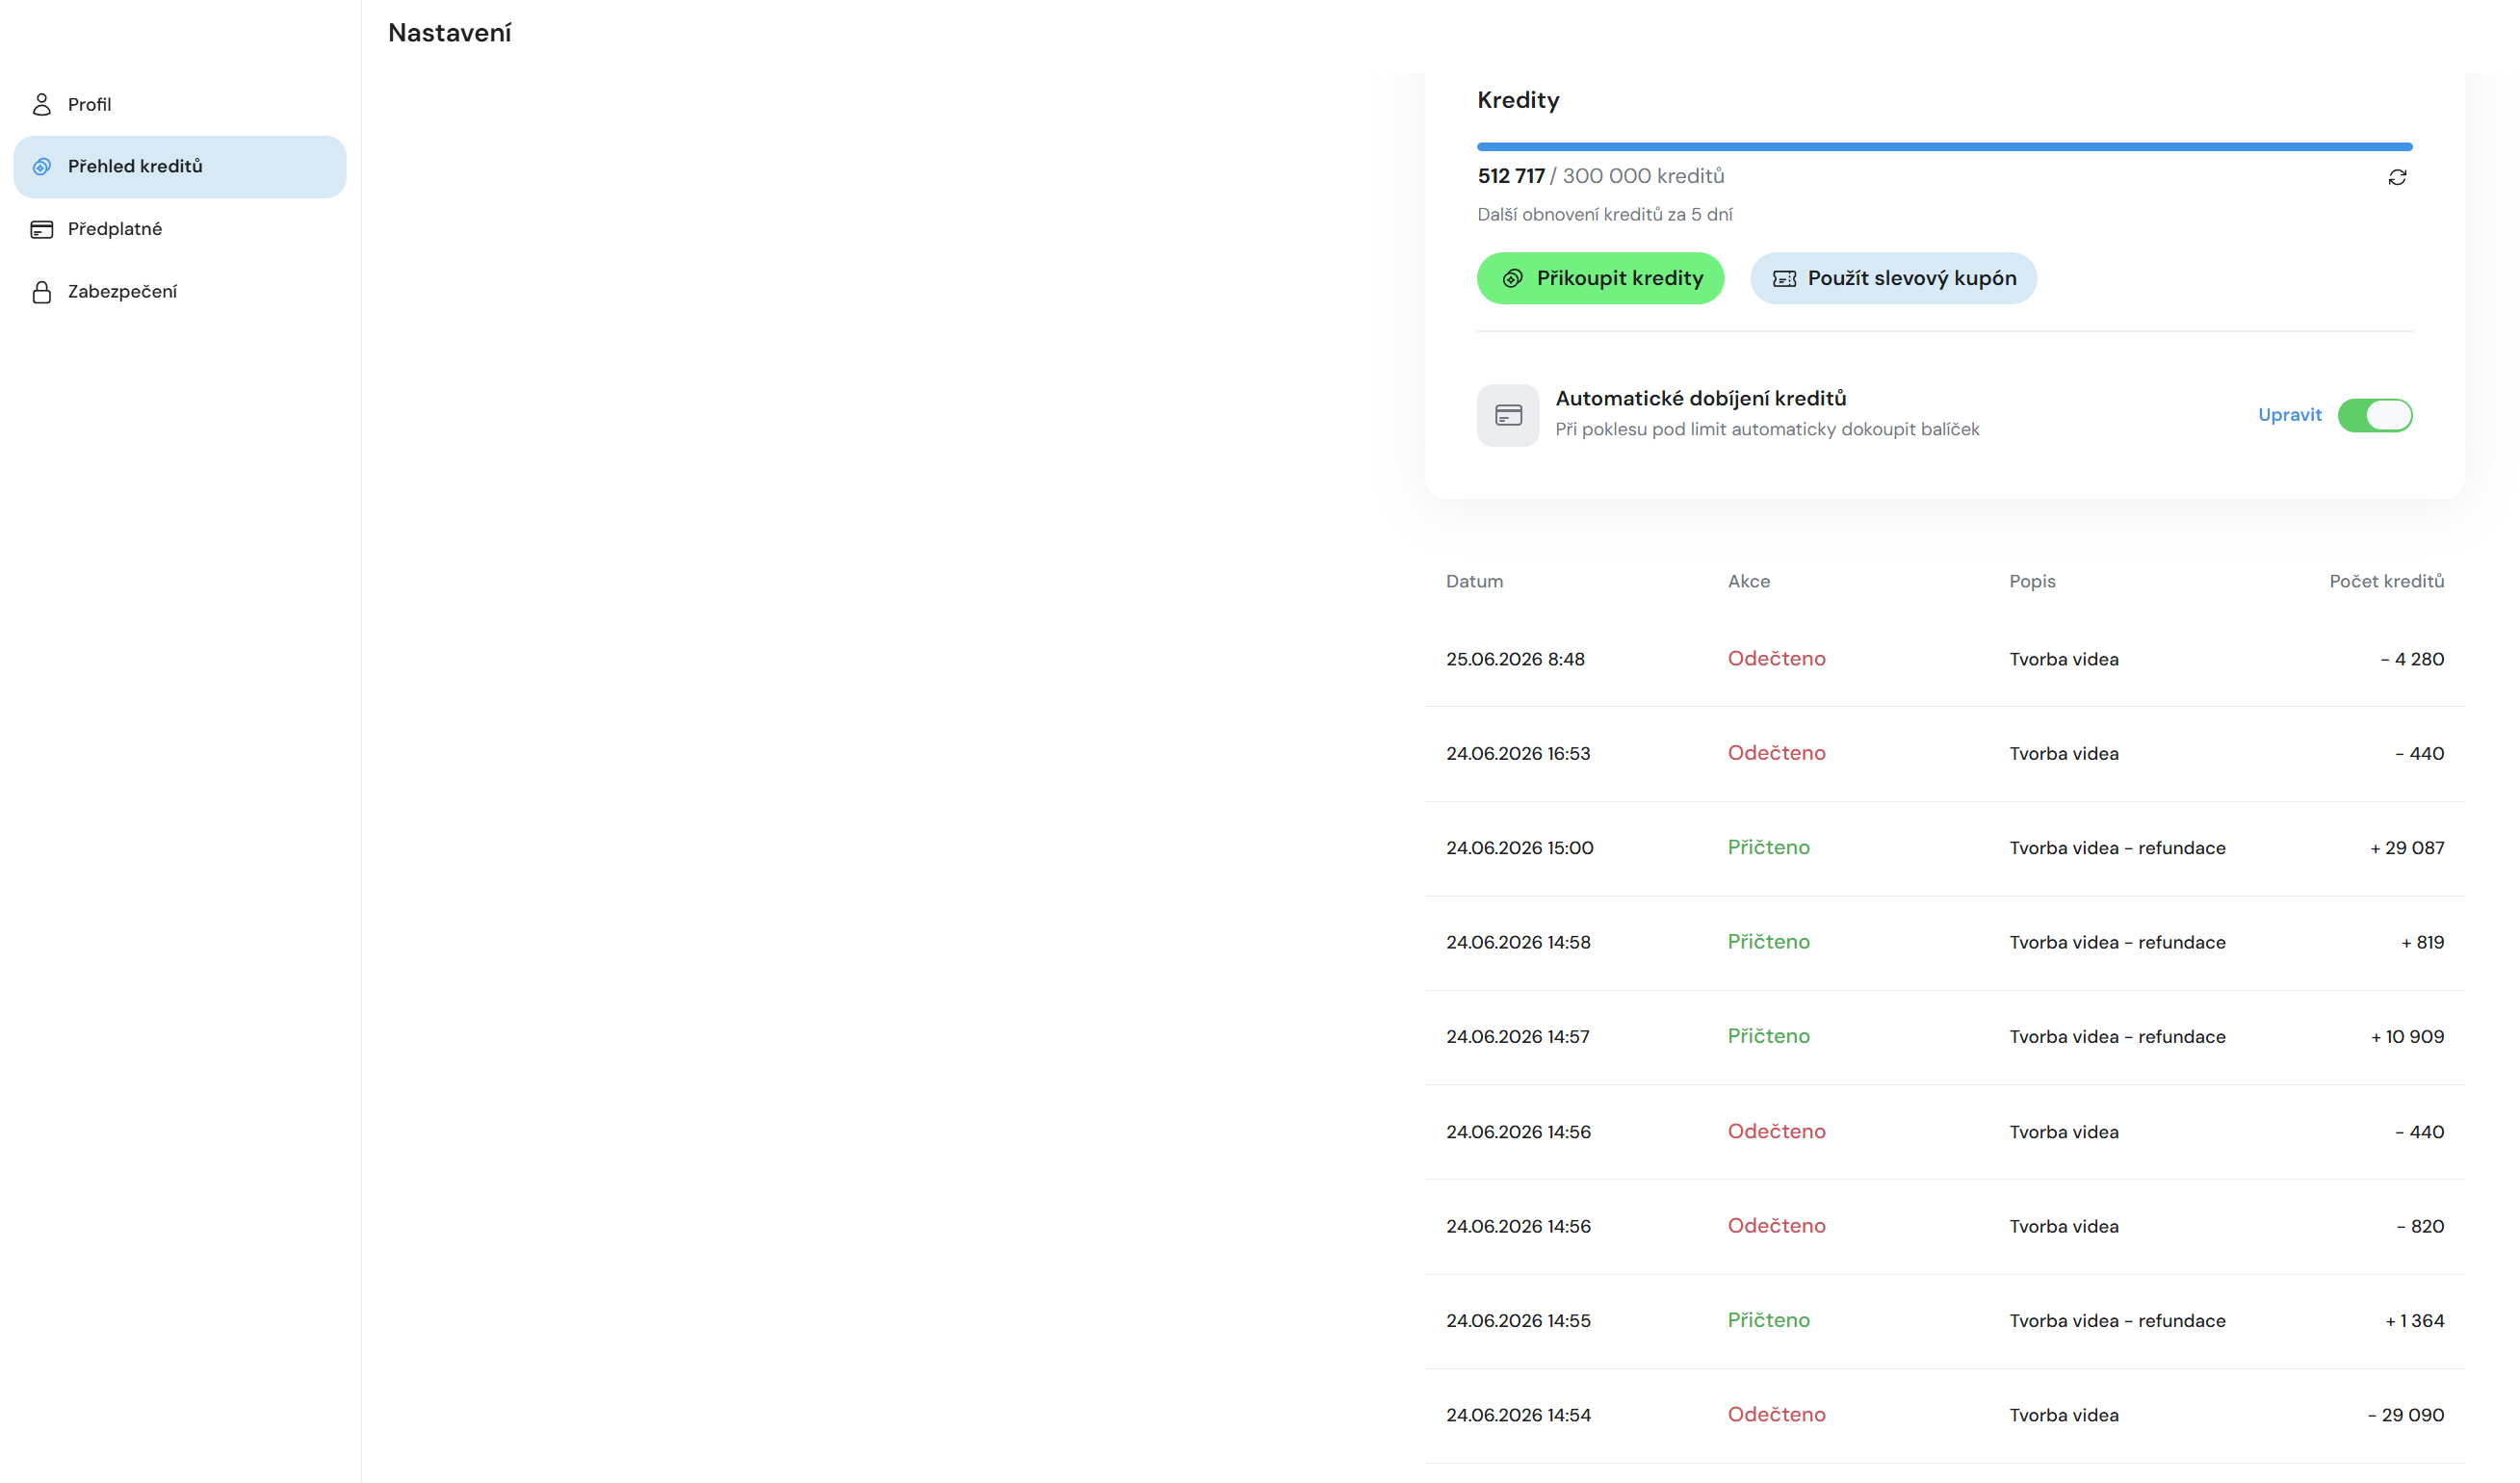
Task: Click the date 24.06.2026 14:57
Action: (1517, 1037)
